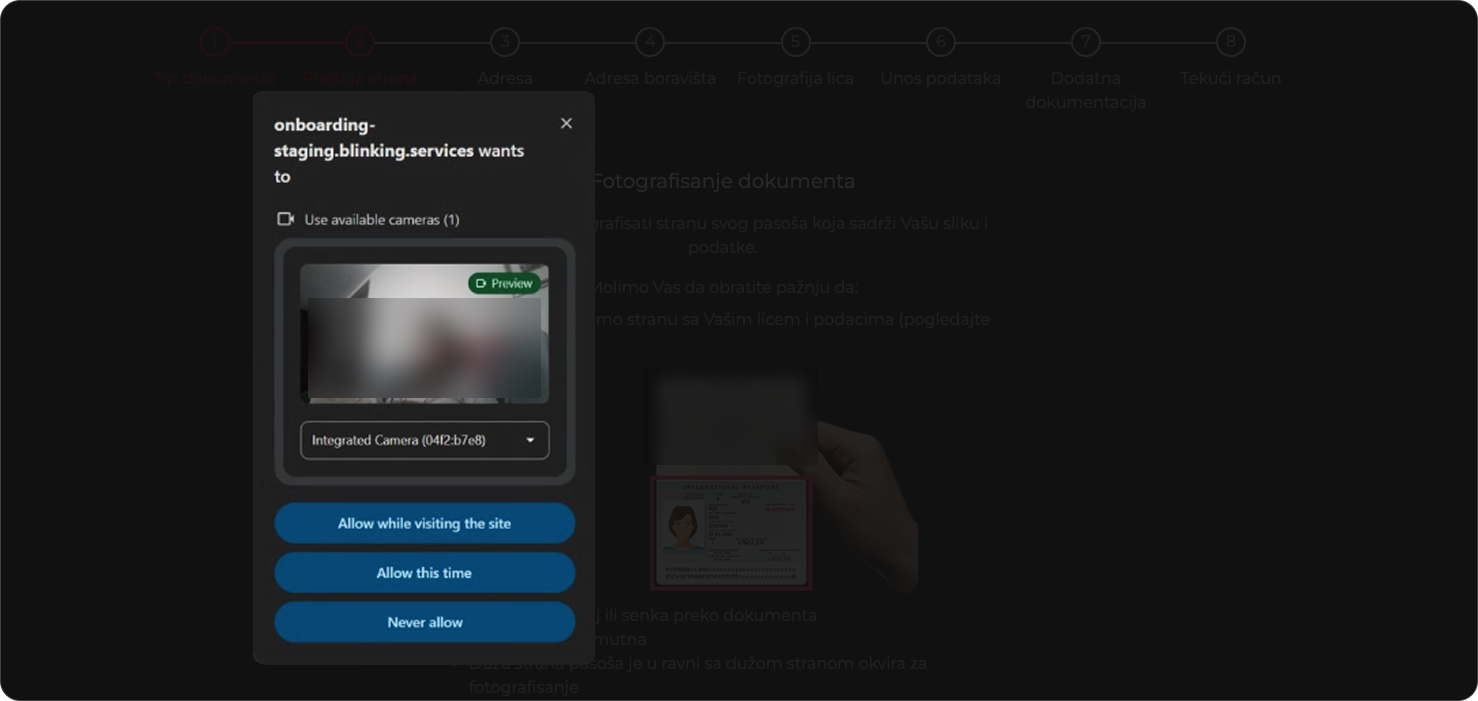Click the green Preview badge
Screen dimensions: 1478x701
pyautogui.click(x=505, y=283)
